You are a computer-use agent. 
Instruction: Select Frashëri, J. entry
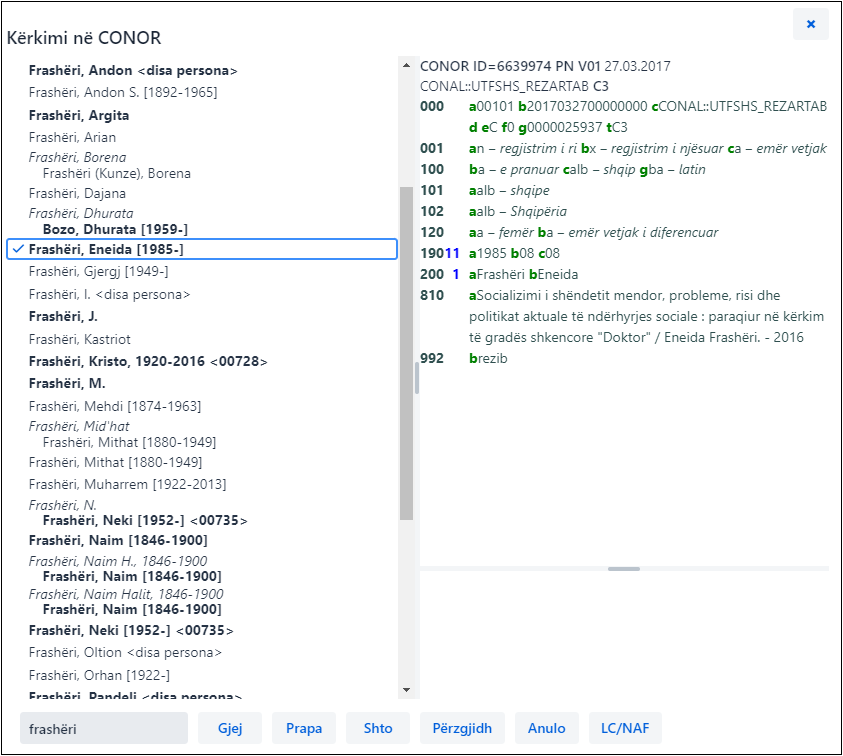click(63, 317)
